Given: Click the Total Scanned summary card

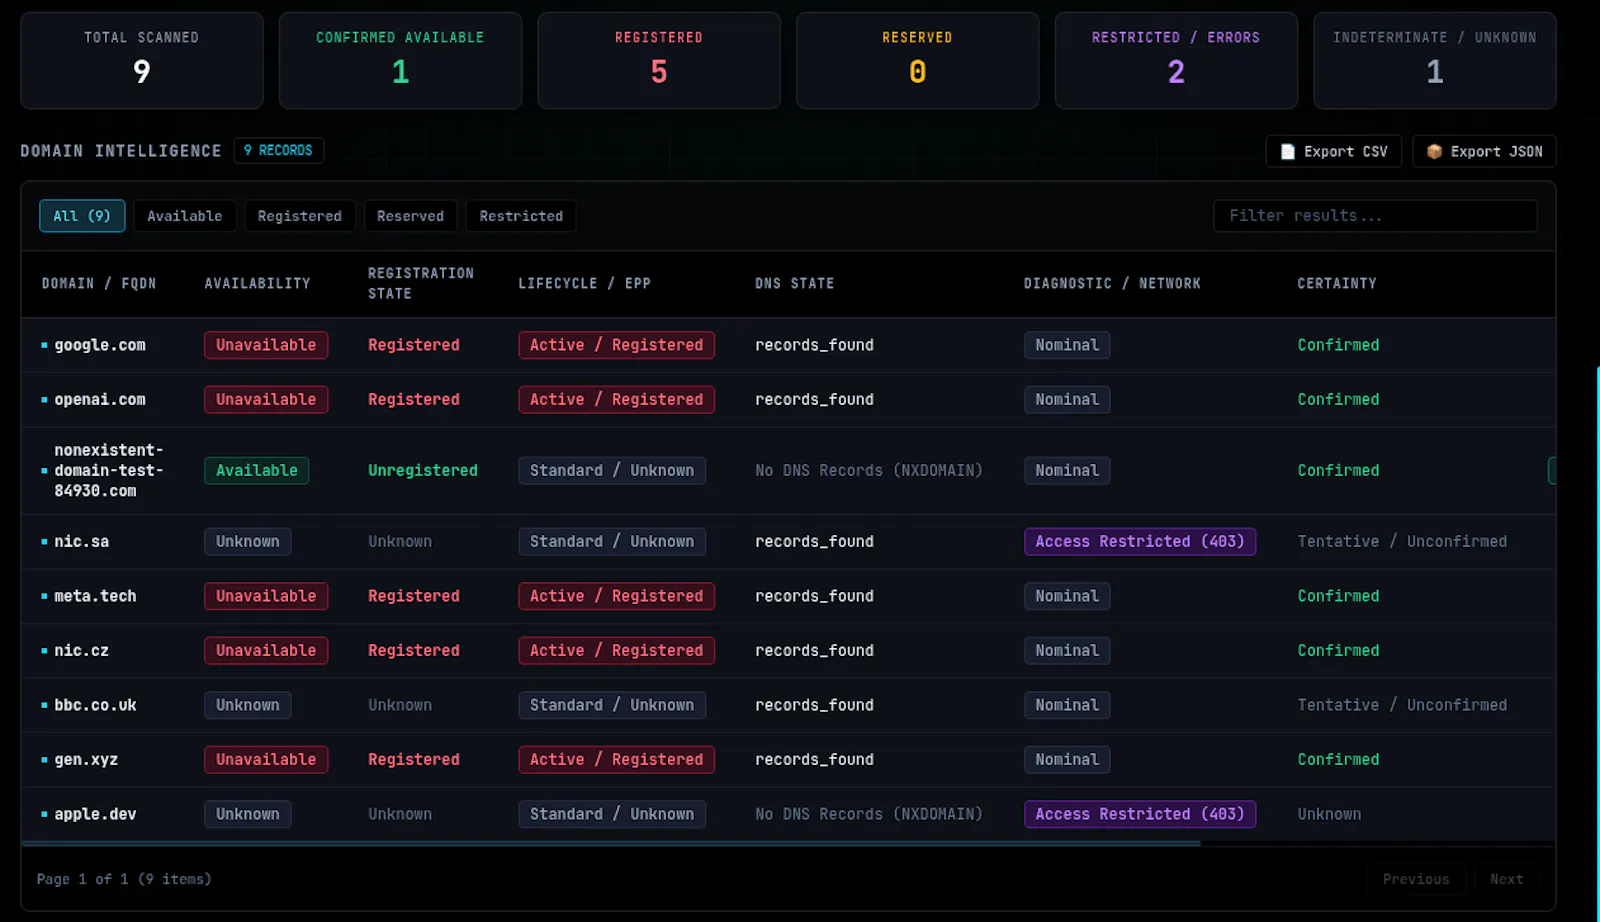Looking at the screenshot, I should point(142,60).
